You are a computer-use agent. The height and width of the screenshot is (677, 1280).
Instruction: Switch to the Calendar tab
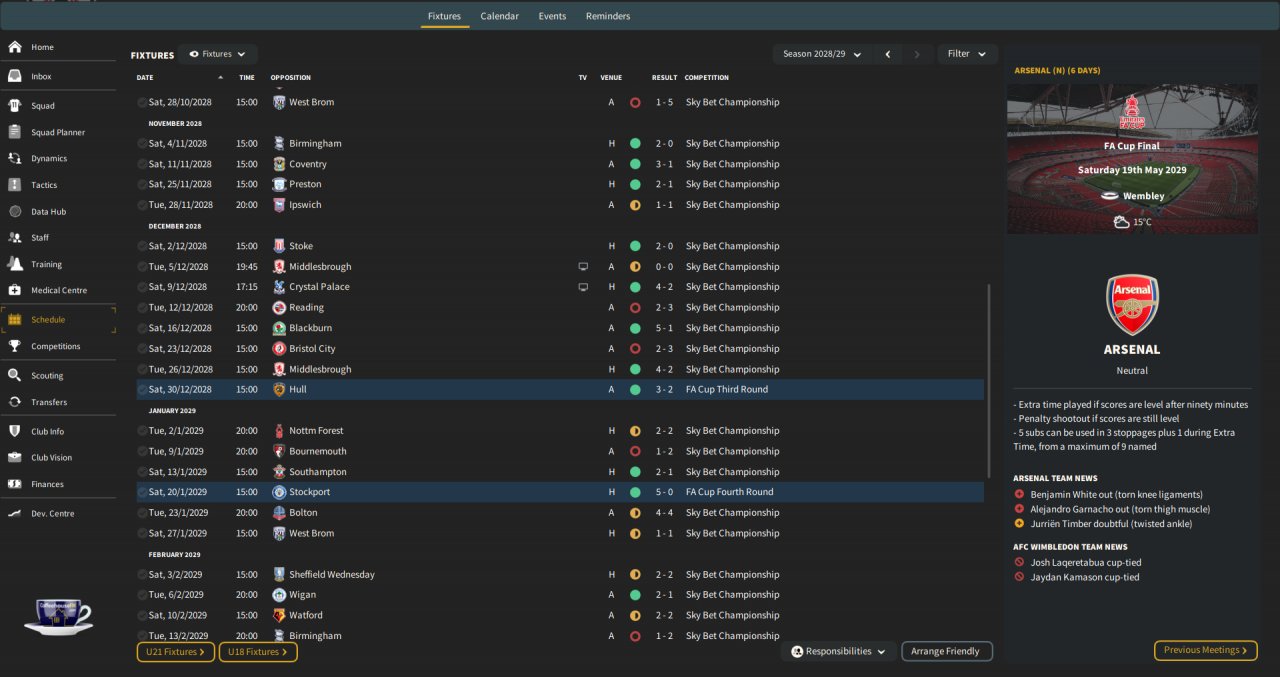[x=499, y=16]
